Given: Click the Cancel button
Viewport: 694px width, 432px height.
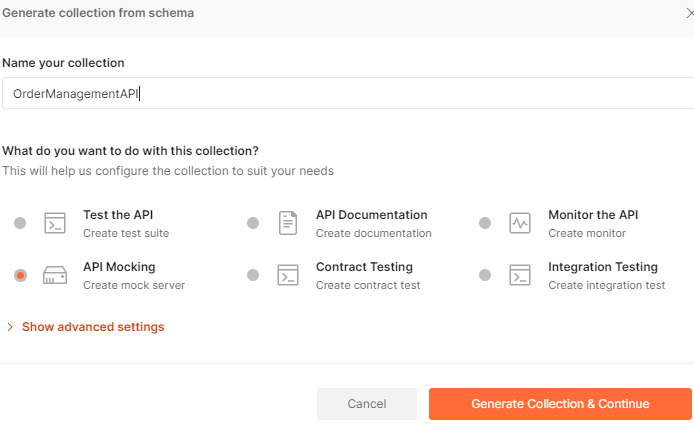Looking at the screenshot, I should pyautogui.click(x=366, y=404).
